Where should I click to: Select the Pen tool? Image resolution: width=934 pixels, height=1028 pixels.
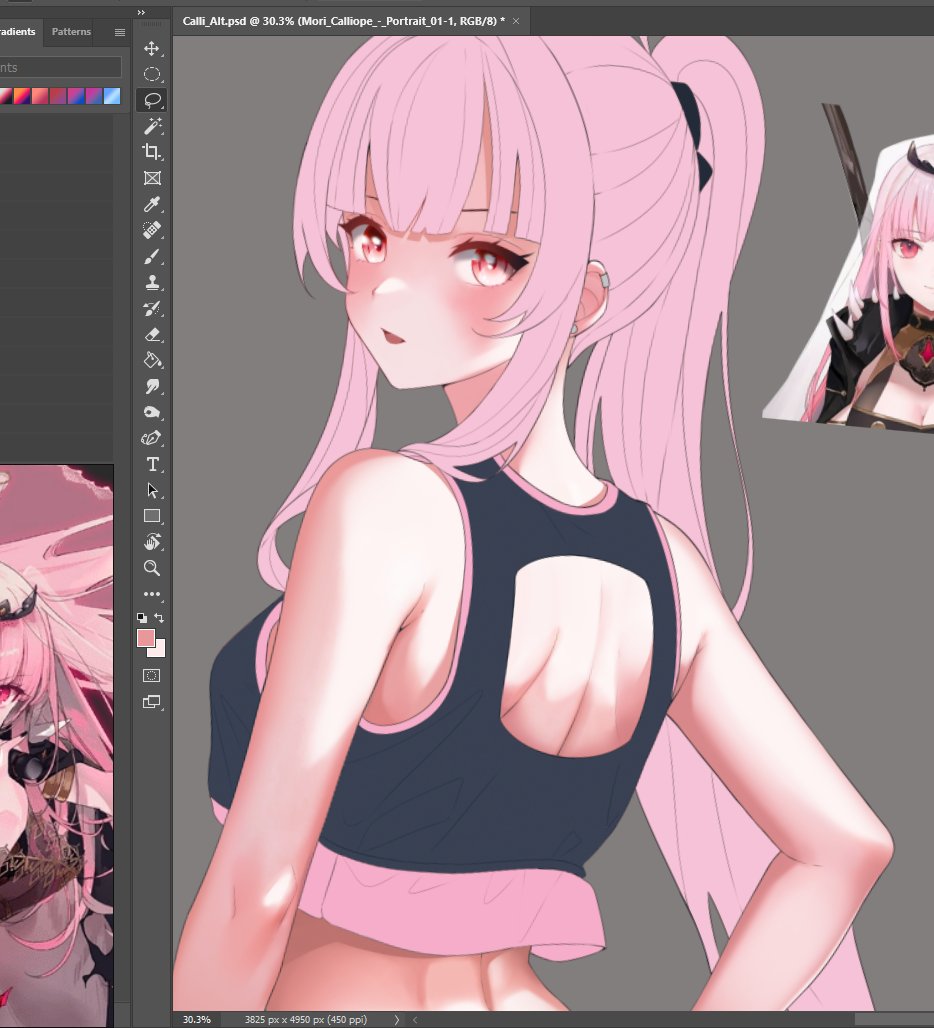point(151,438)
